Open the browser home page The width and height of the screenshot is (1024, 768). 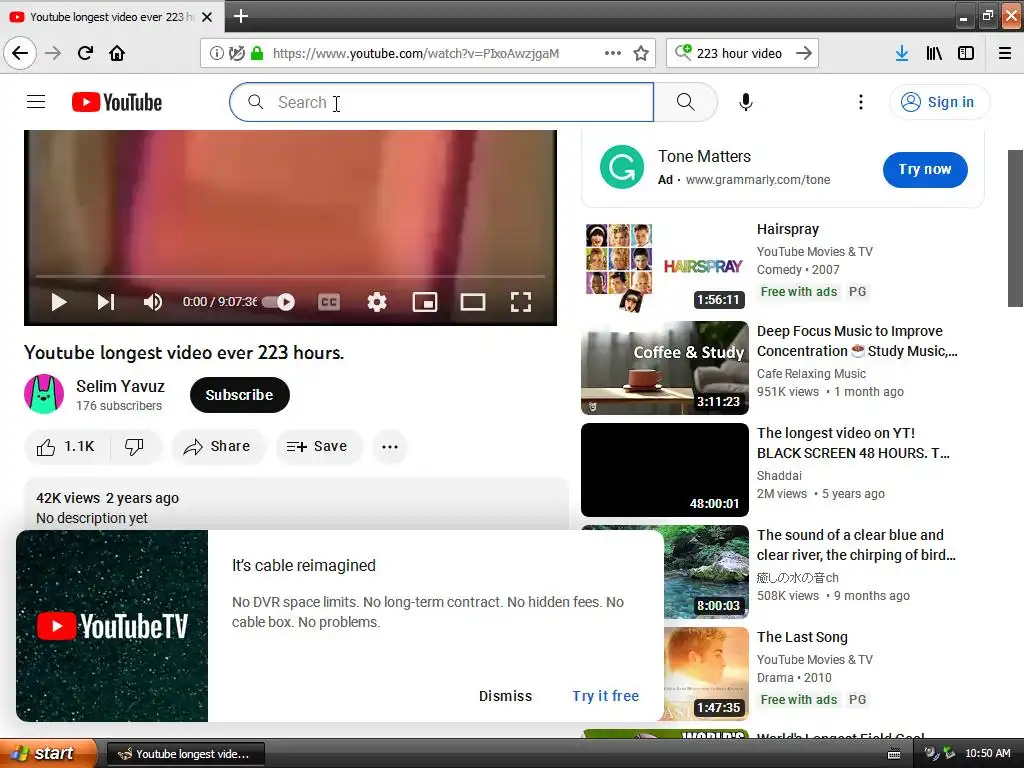click(x=117, y=53)
